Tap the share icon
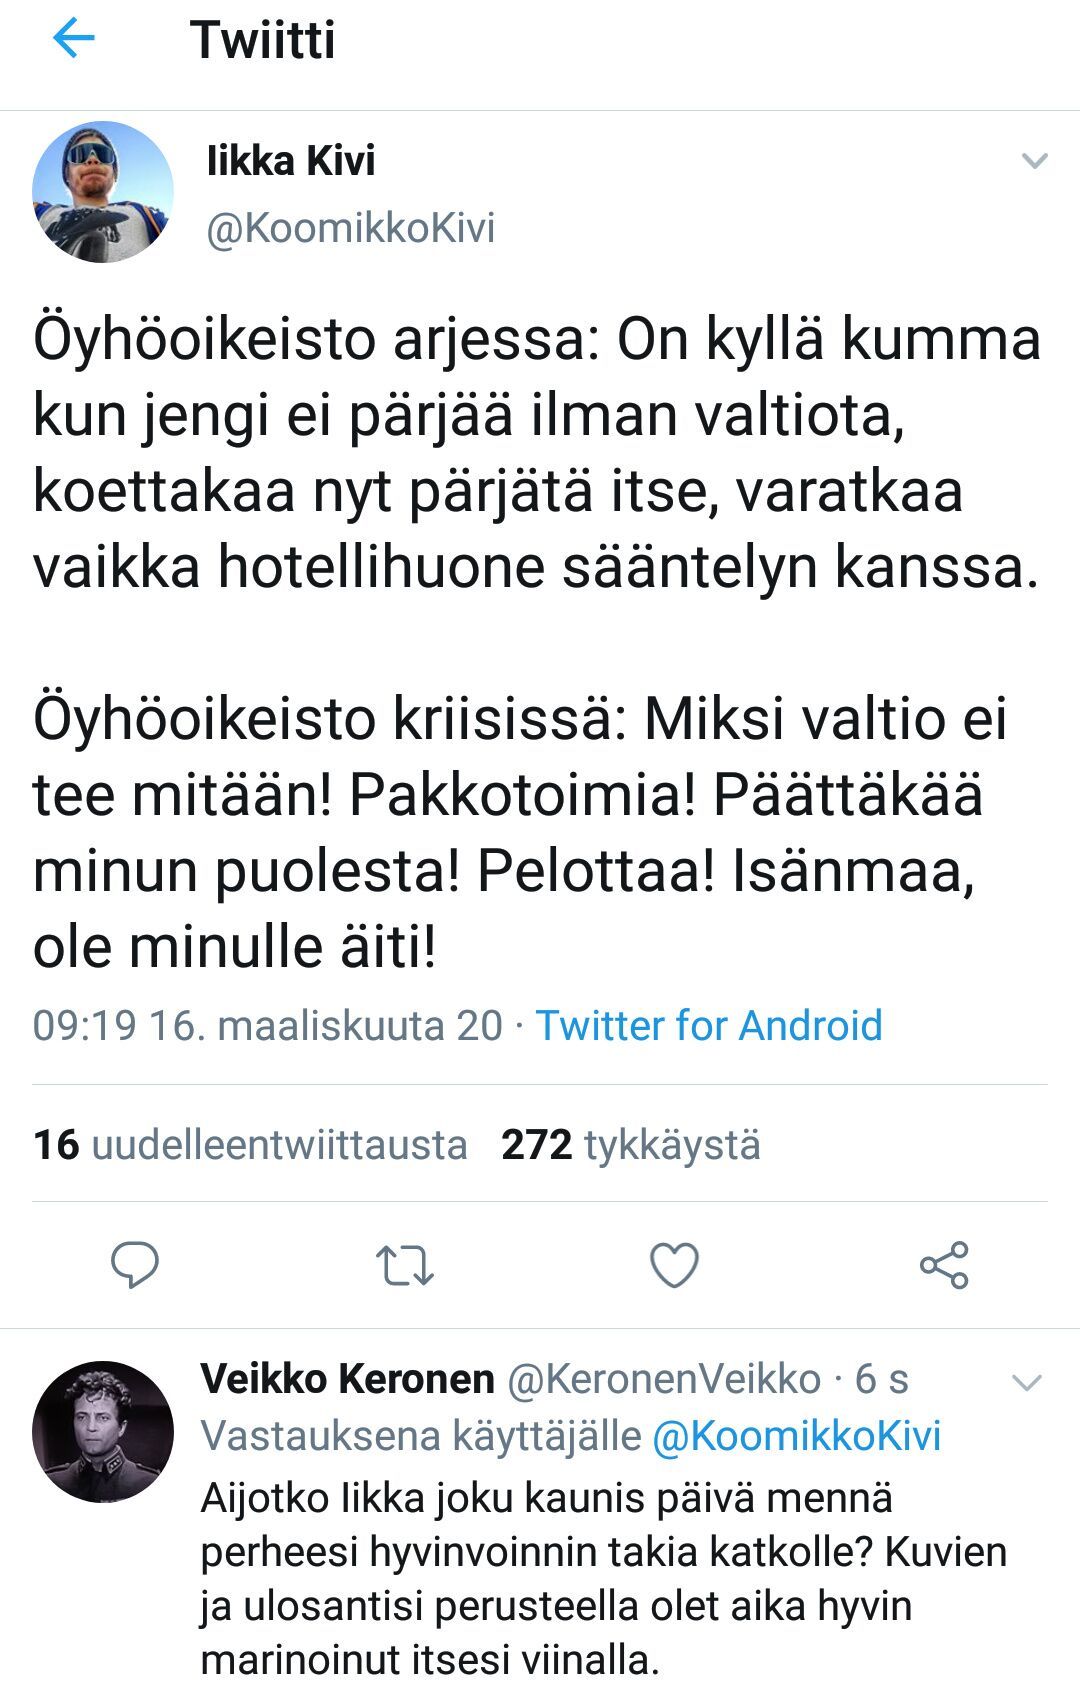 coord(944,1265)
